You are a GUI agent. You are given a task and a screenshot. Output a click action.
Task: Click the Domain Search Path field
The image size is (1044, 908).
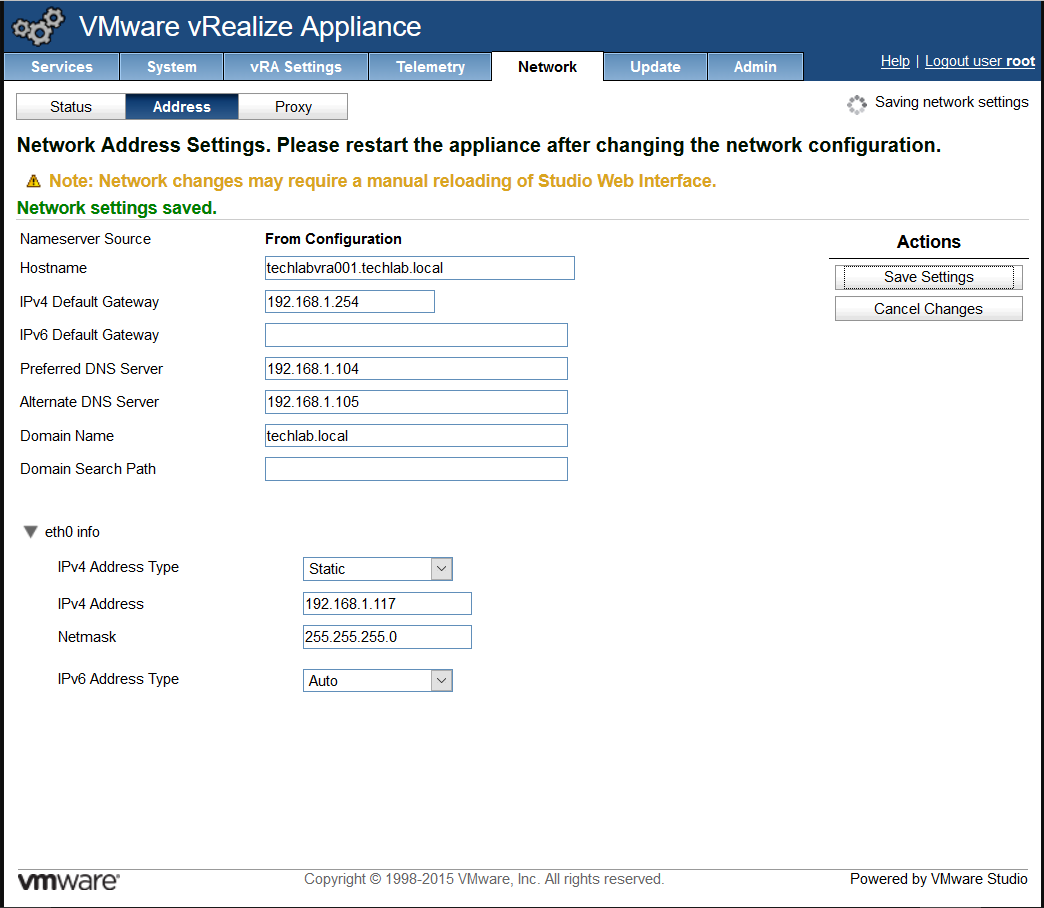(416, 469)
